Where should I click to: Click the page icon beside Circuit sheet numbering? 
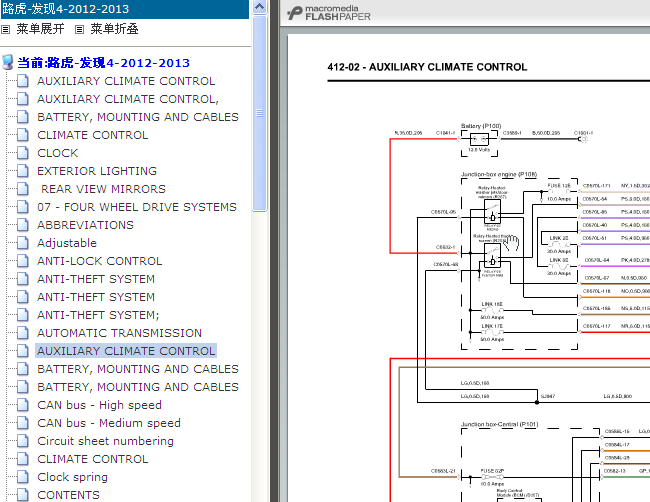23,441
